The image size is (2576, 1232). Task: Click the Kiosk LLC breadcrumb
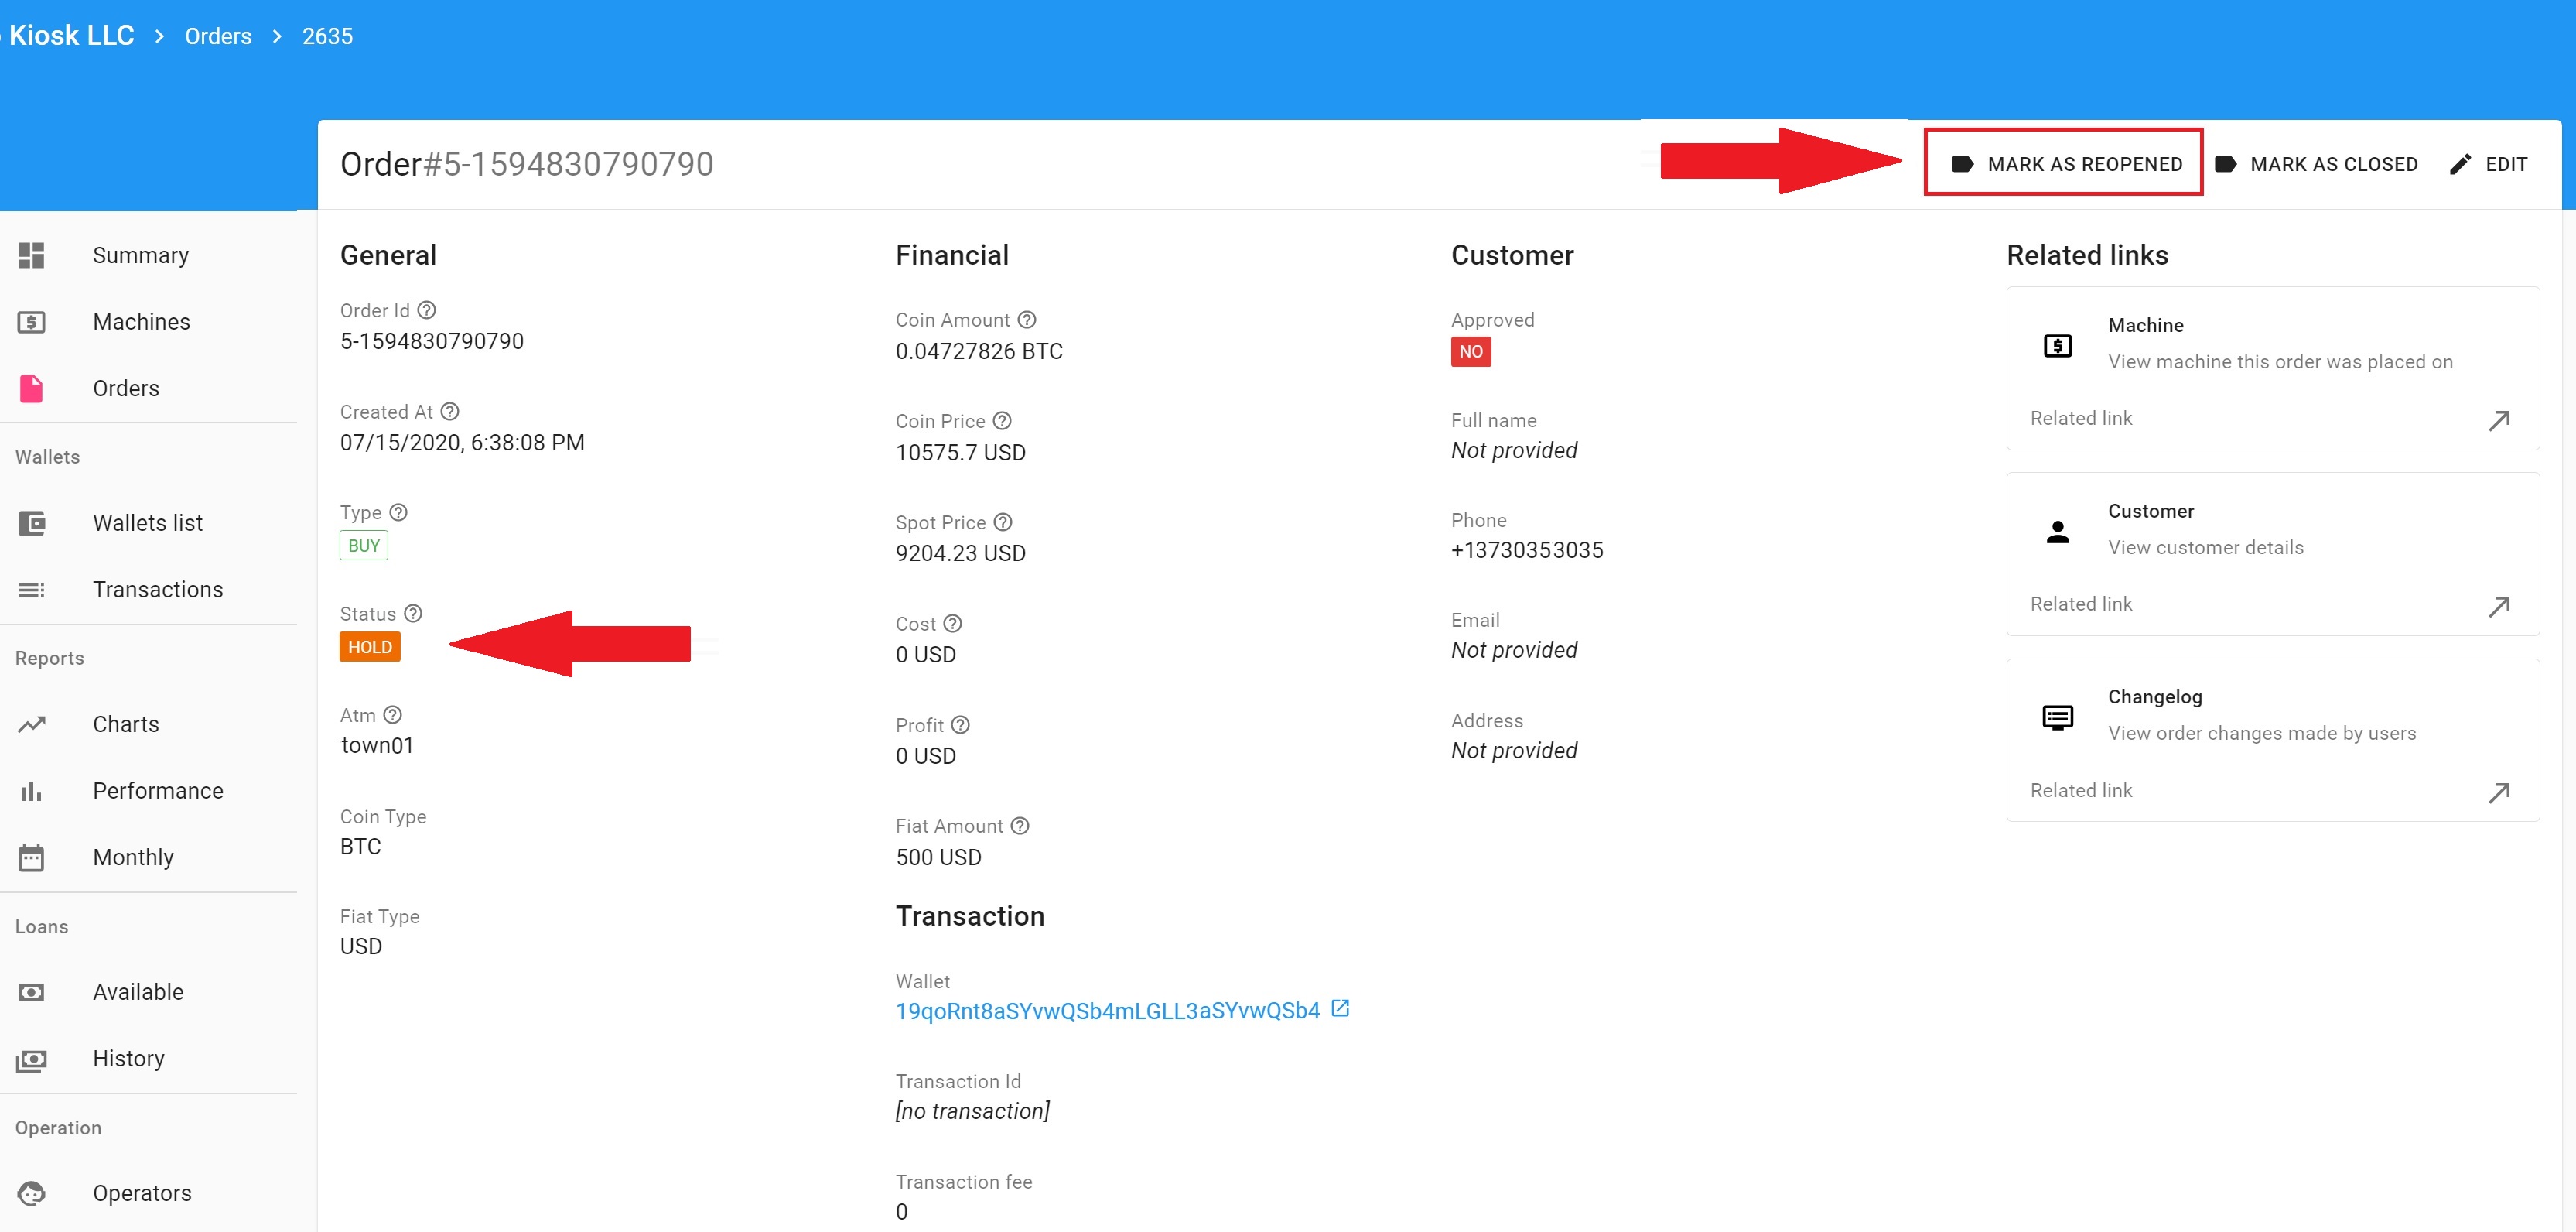pos(71,35)
